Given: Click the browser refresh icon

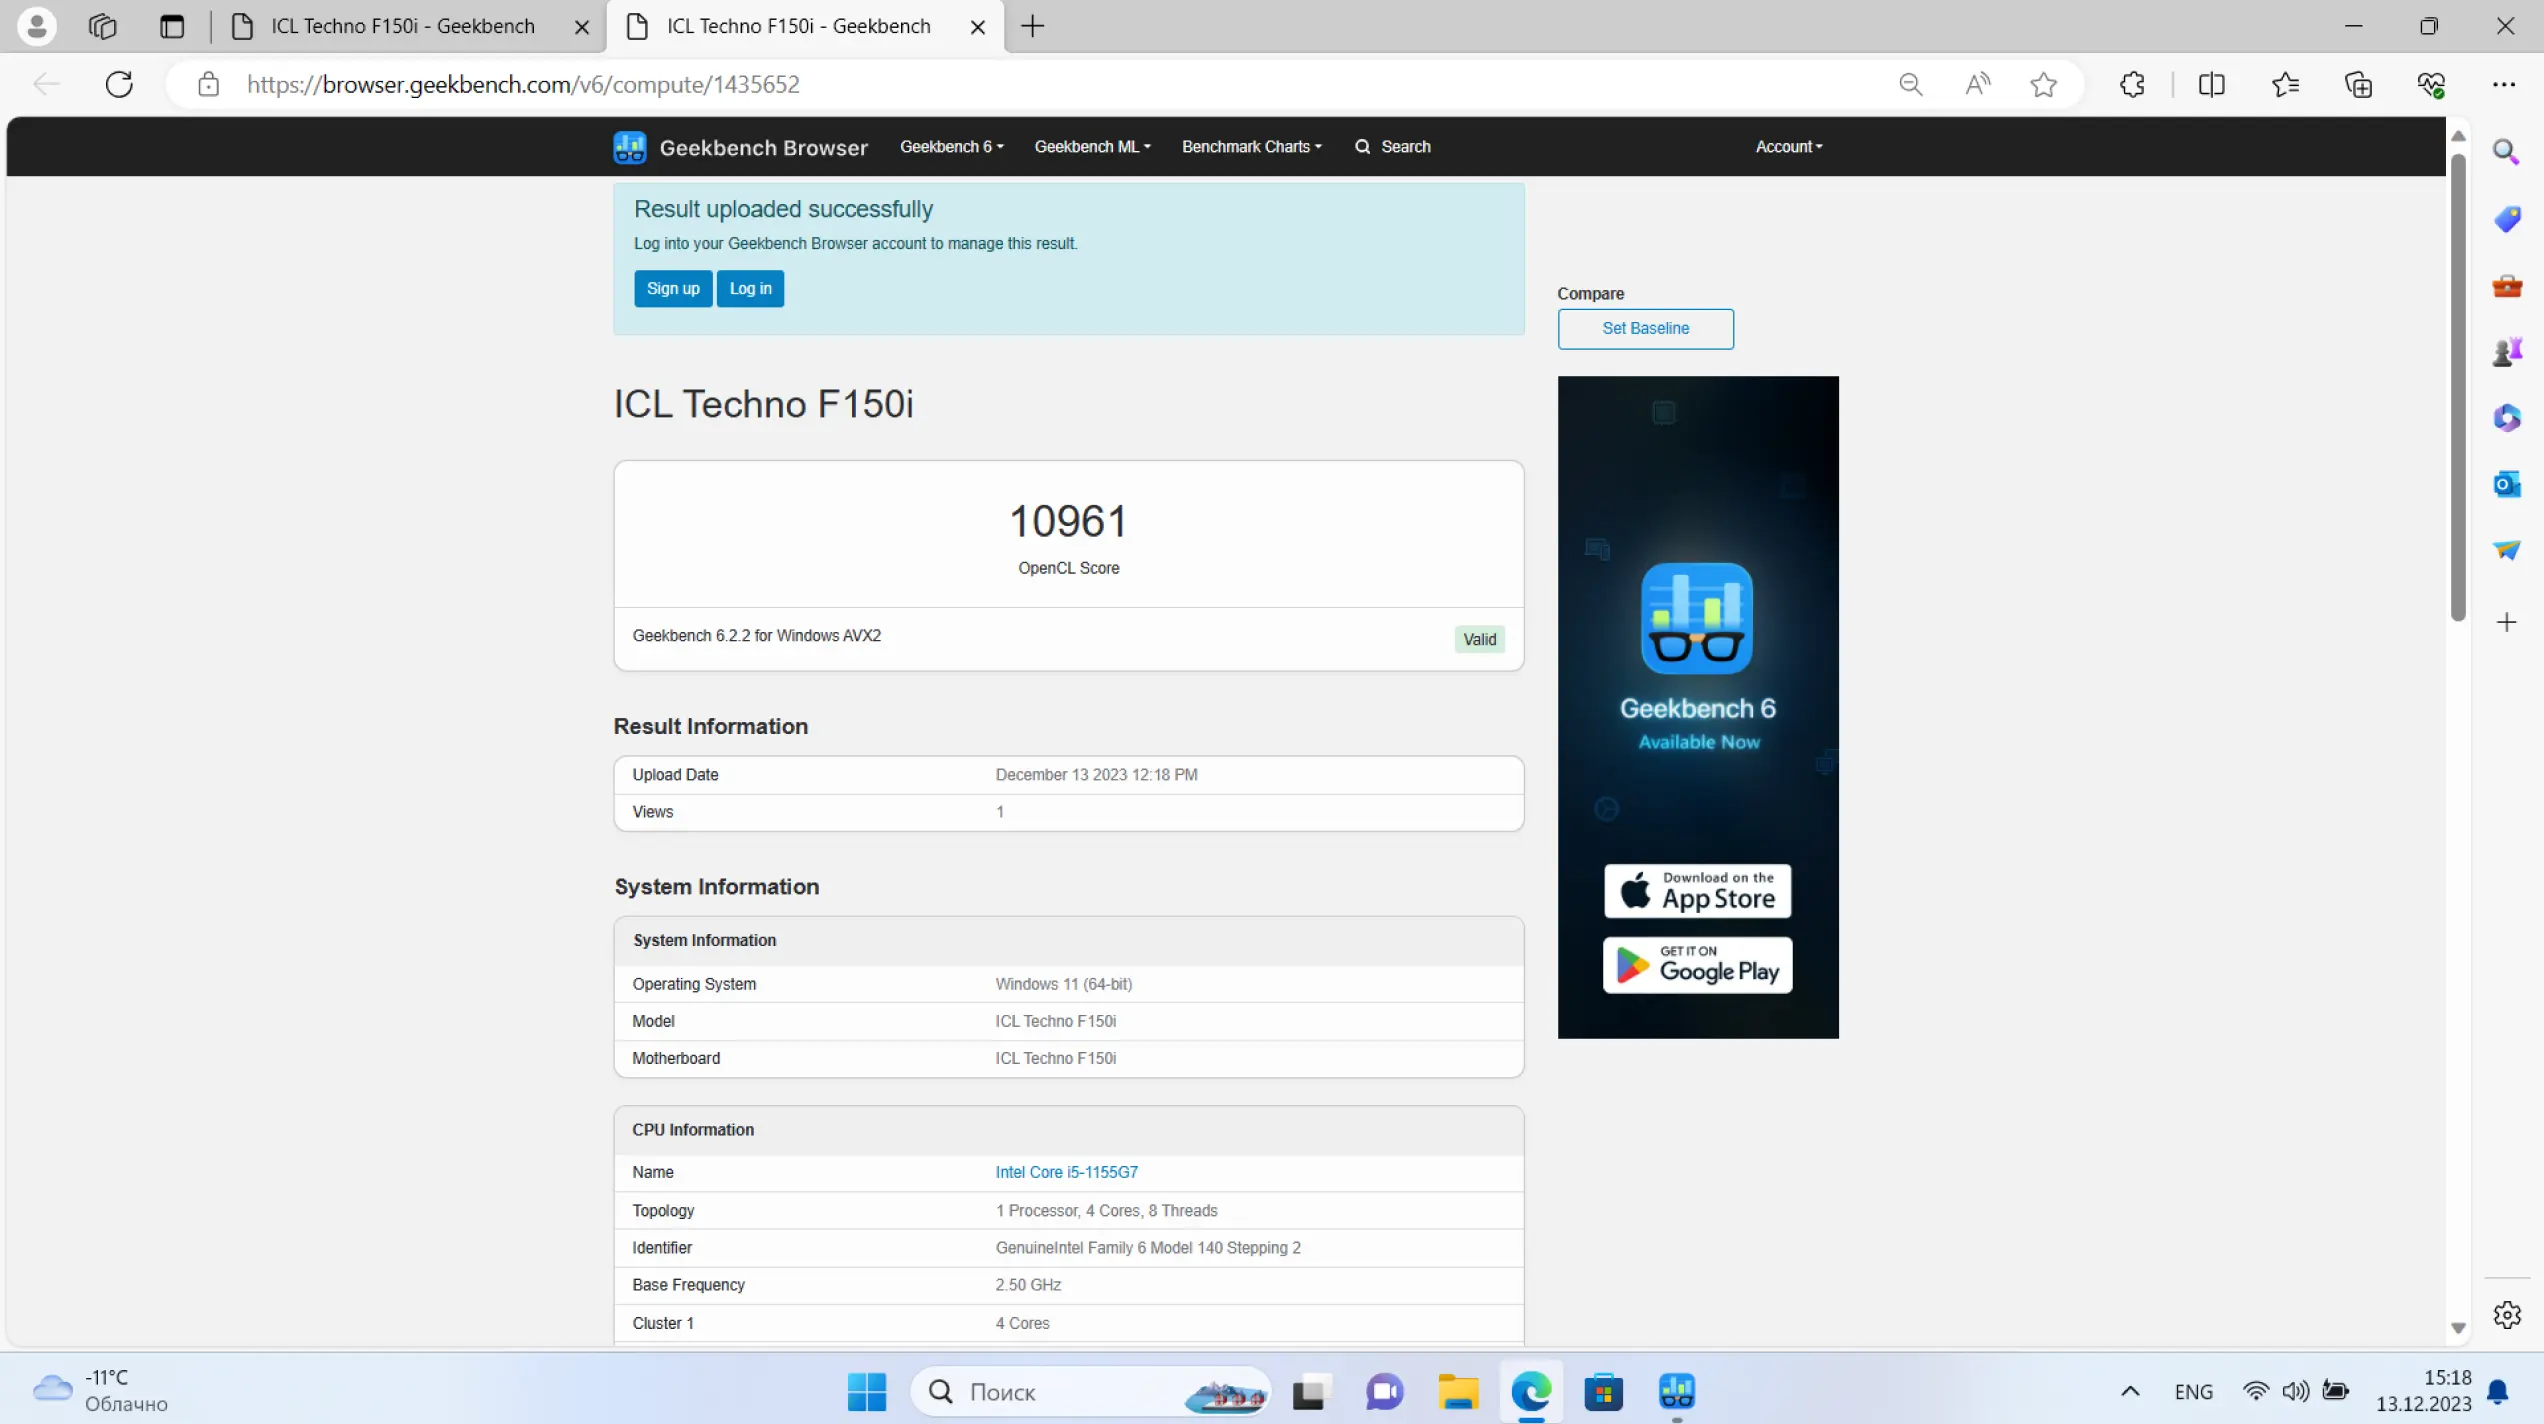Looking at the screenshot, I should click(119, 84).
